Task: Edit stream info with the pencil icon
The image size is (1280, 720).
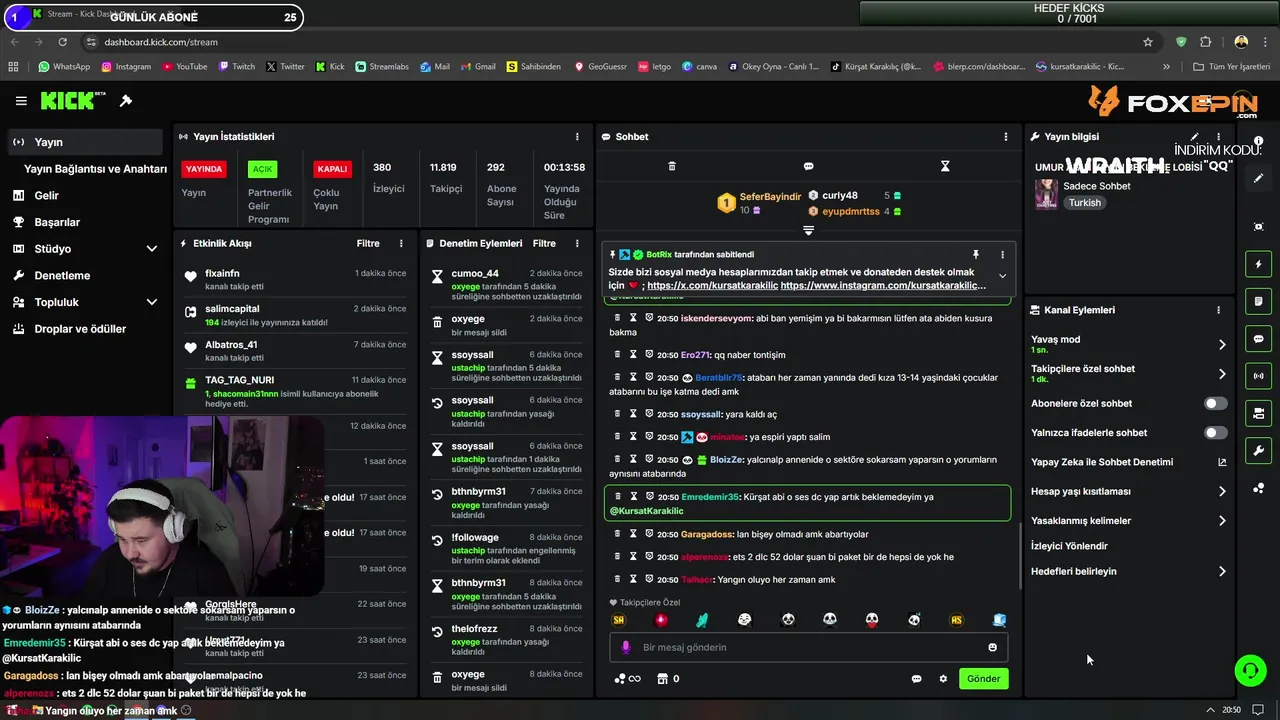Action: [1194, 137]
